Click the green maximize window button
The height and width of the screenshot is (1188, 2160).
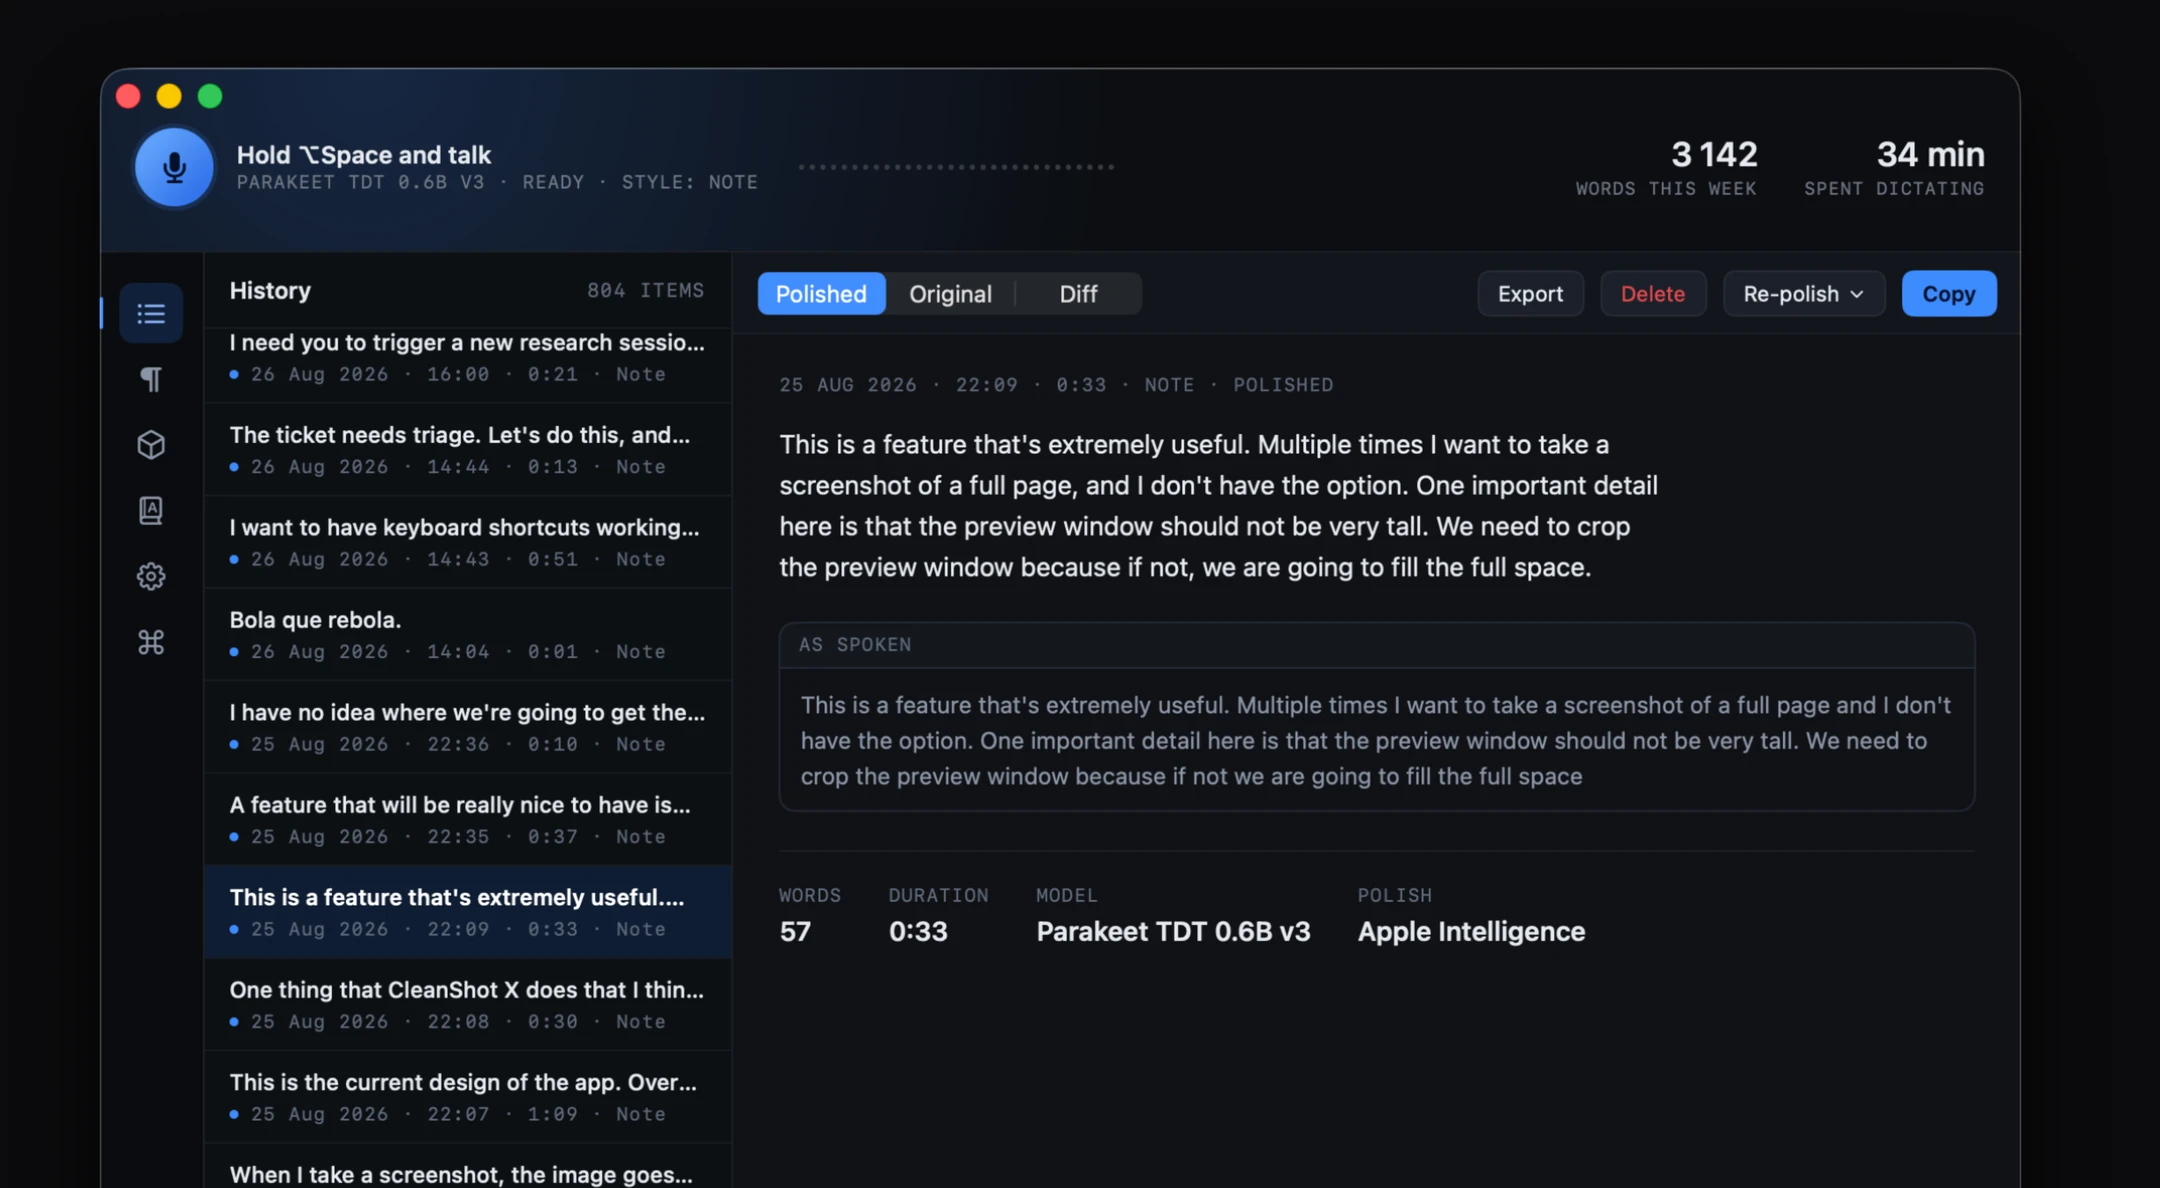(210, 96)
